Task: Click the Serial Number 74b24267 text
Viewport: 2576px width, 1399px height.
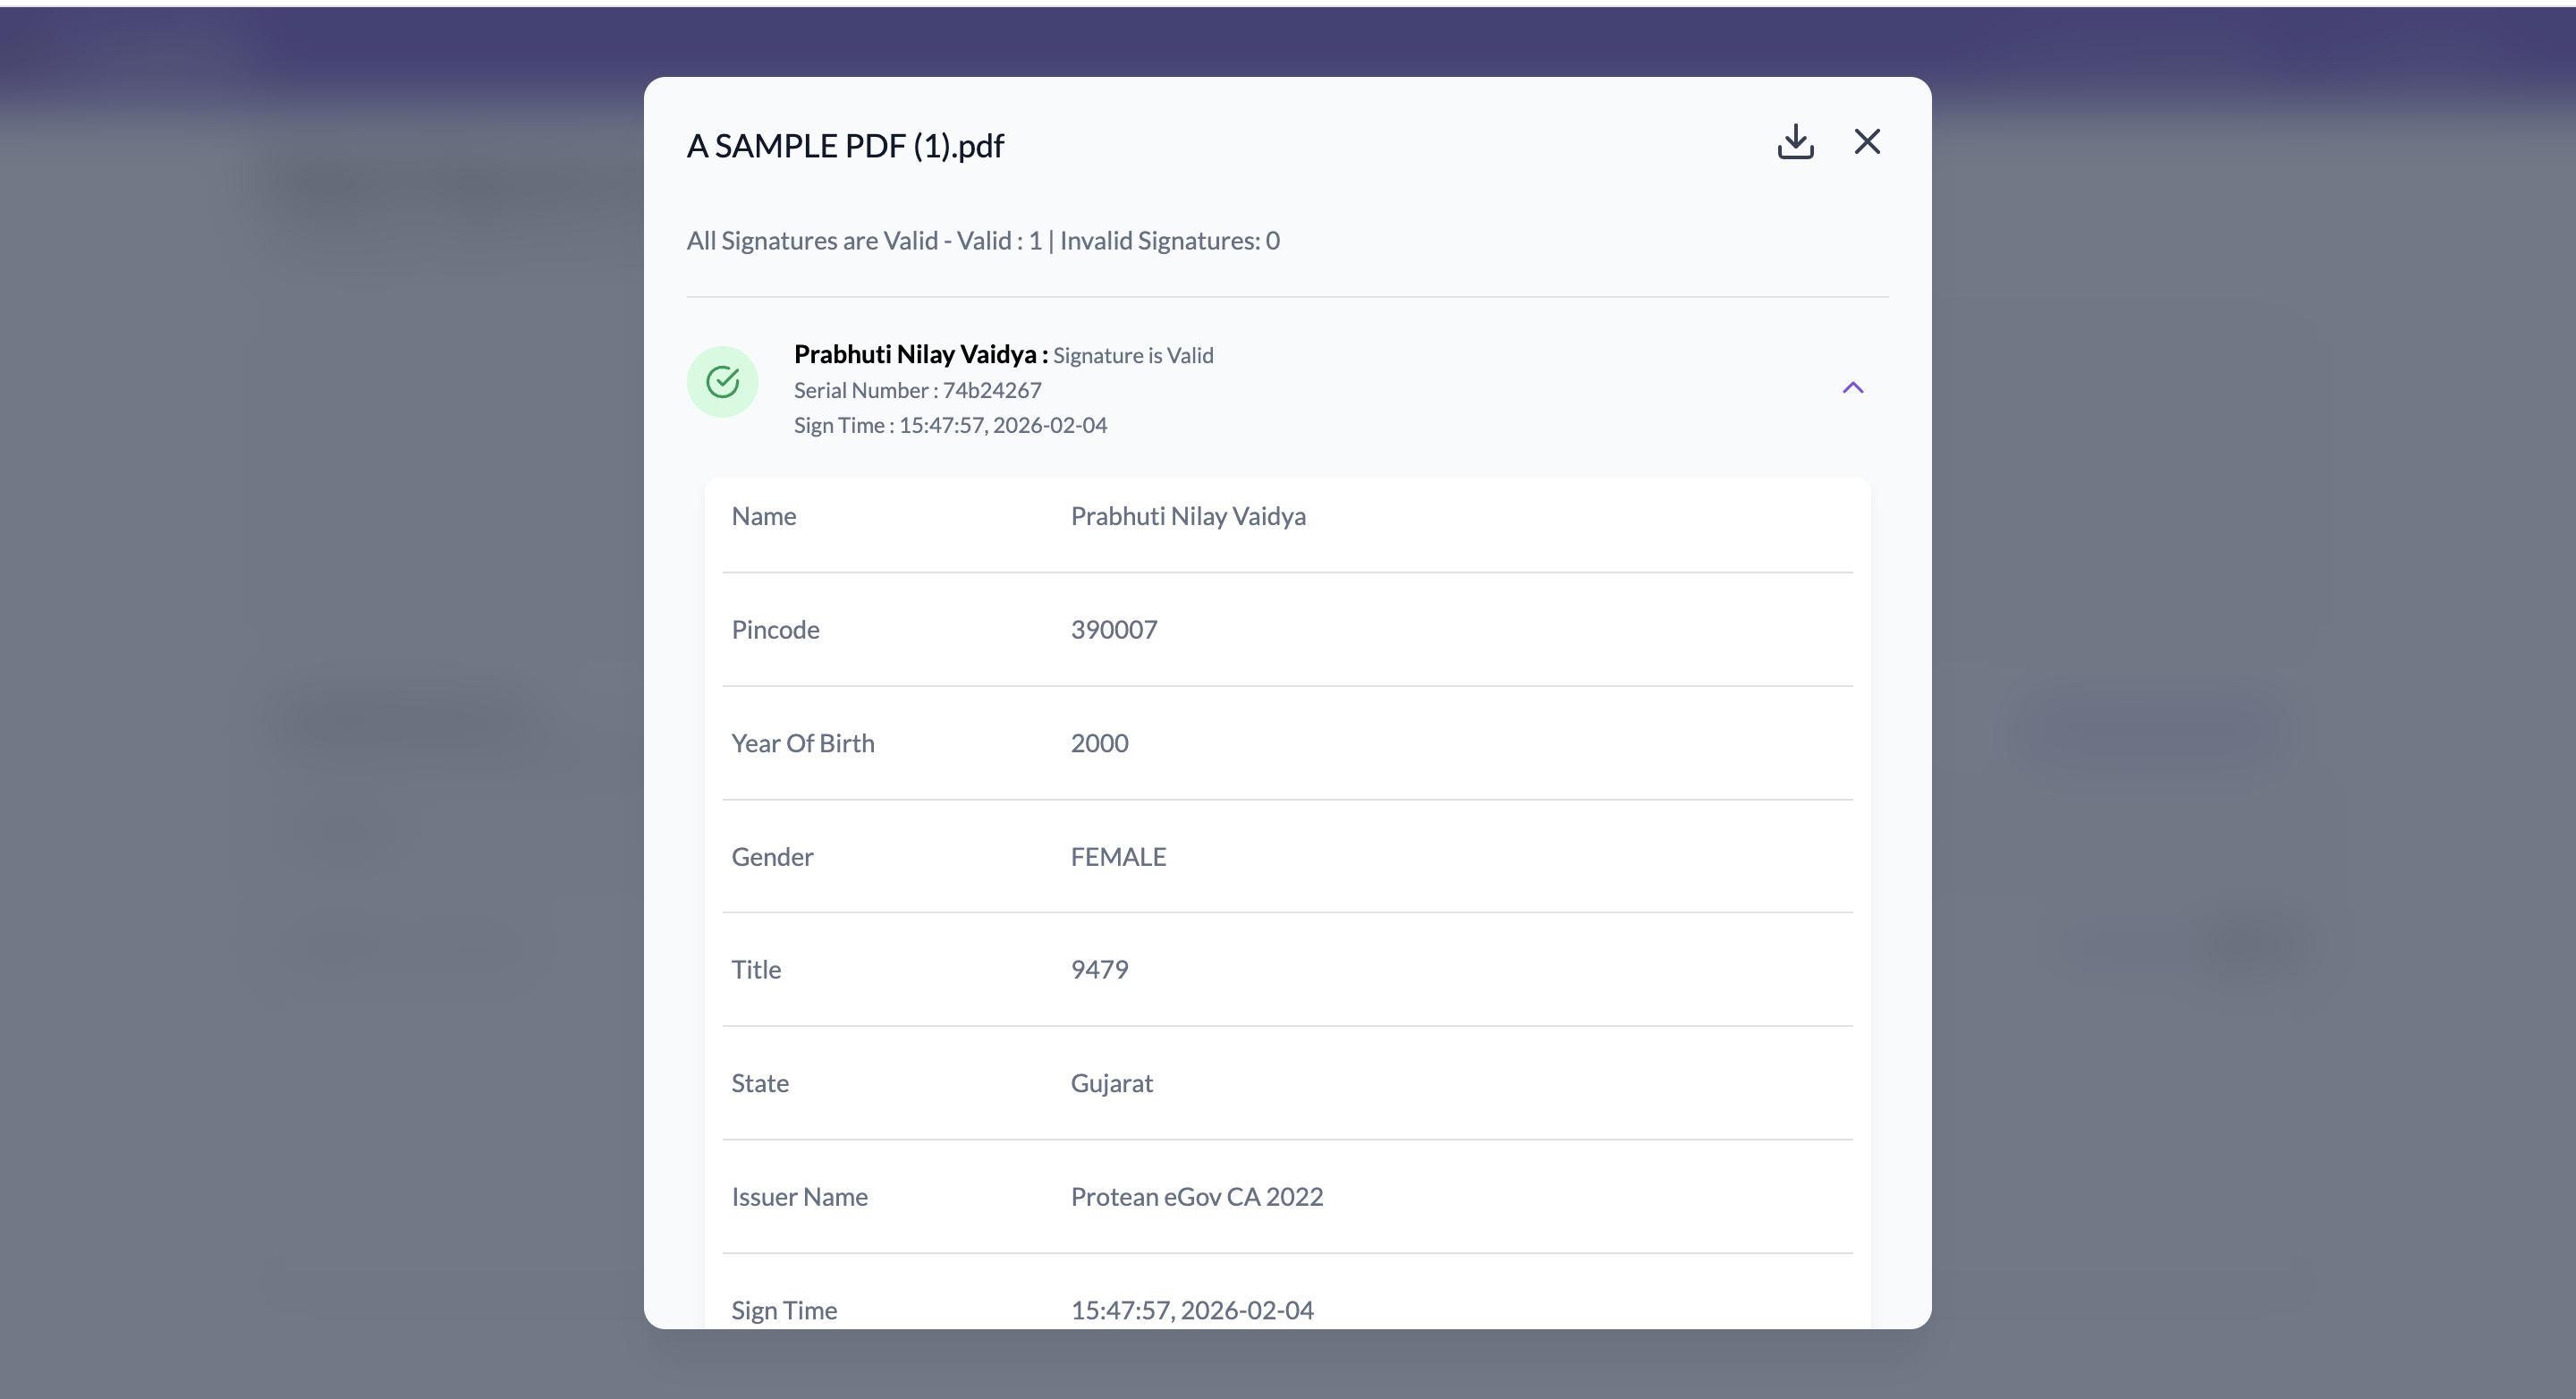Action: (x=917, y=390)
